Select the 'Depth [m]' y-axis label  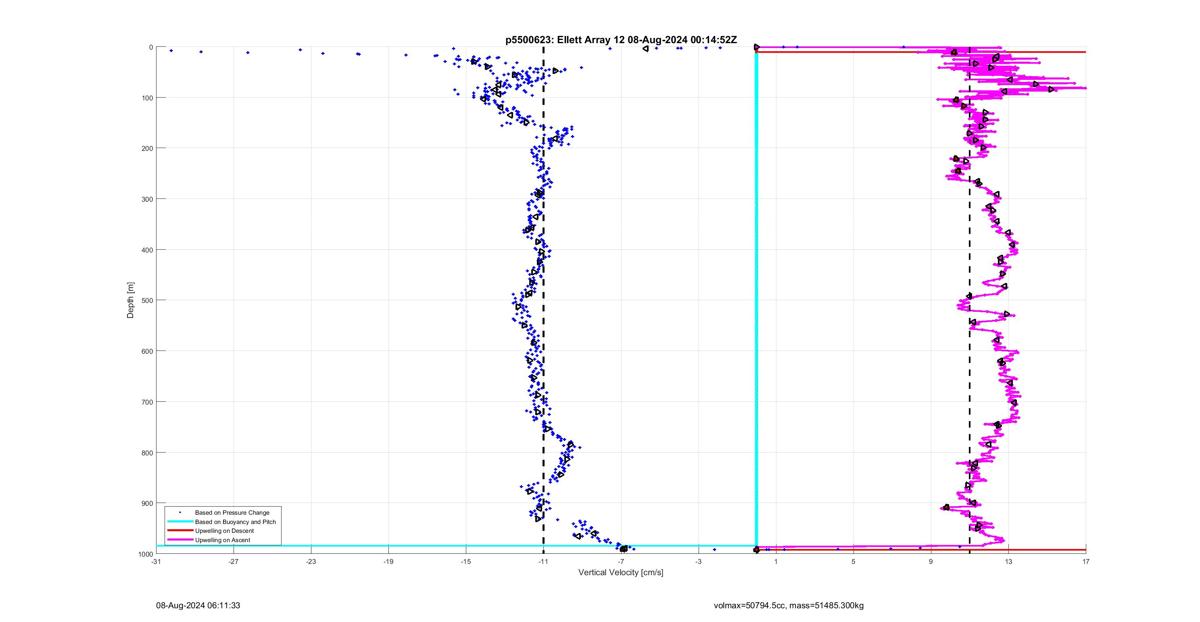pos(130,300)
